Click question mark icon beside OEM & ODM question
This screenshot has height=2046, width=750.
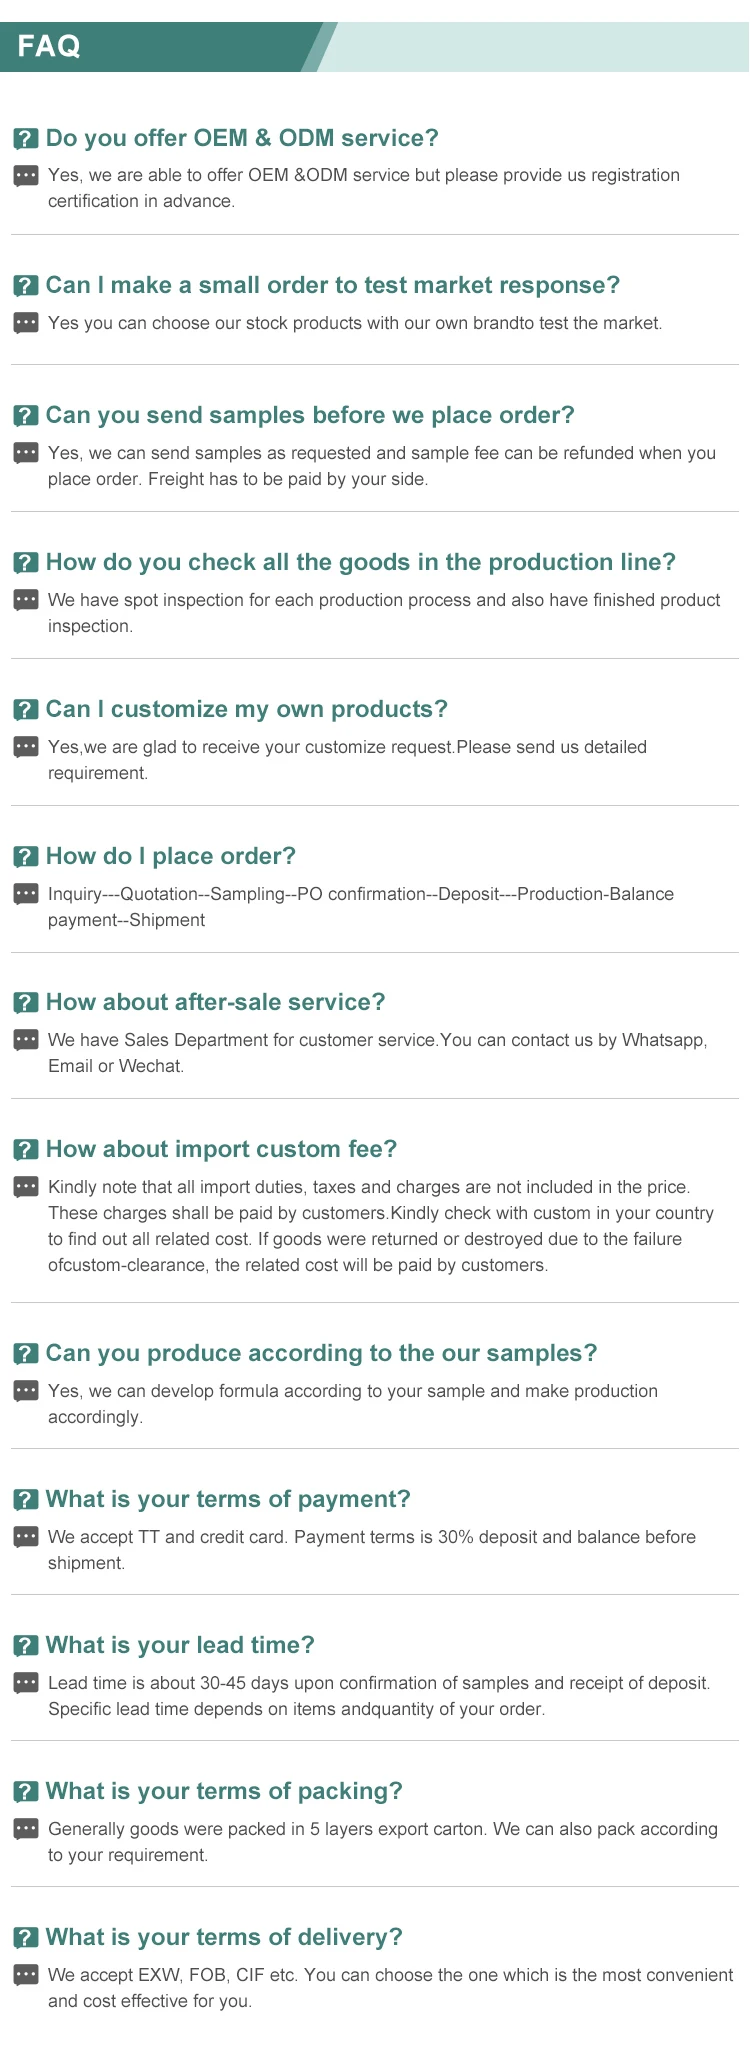[x=26, y=139]
